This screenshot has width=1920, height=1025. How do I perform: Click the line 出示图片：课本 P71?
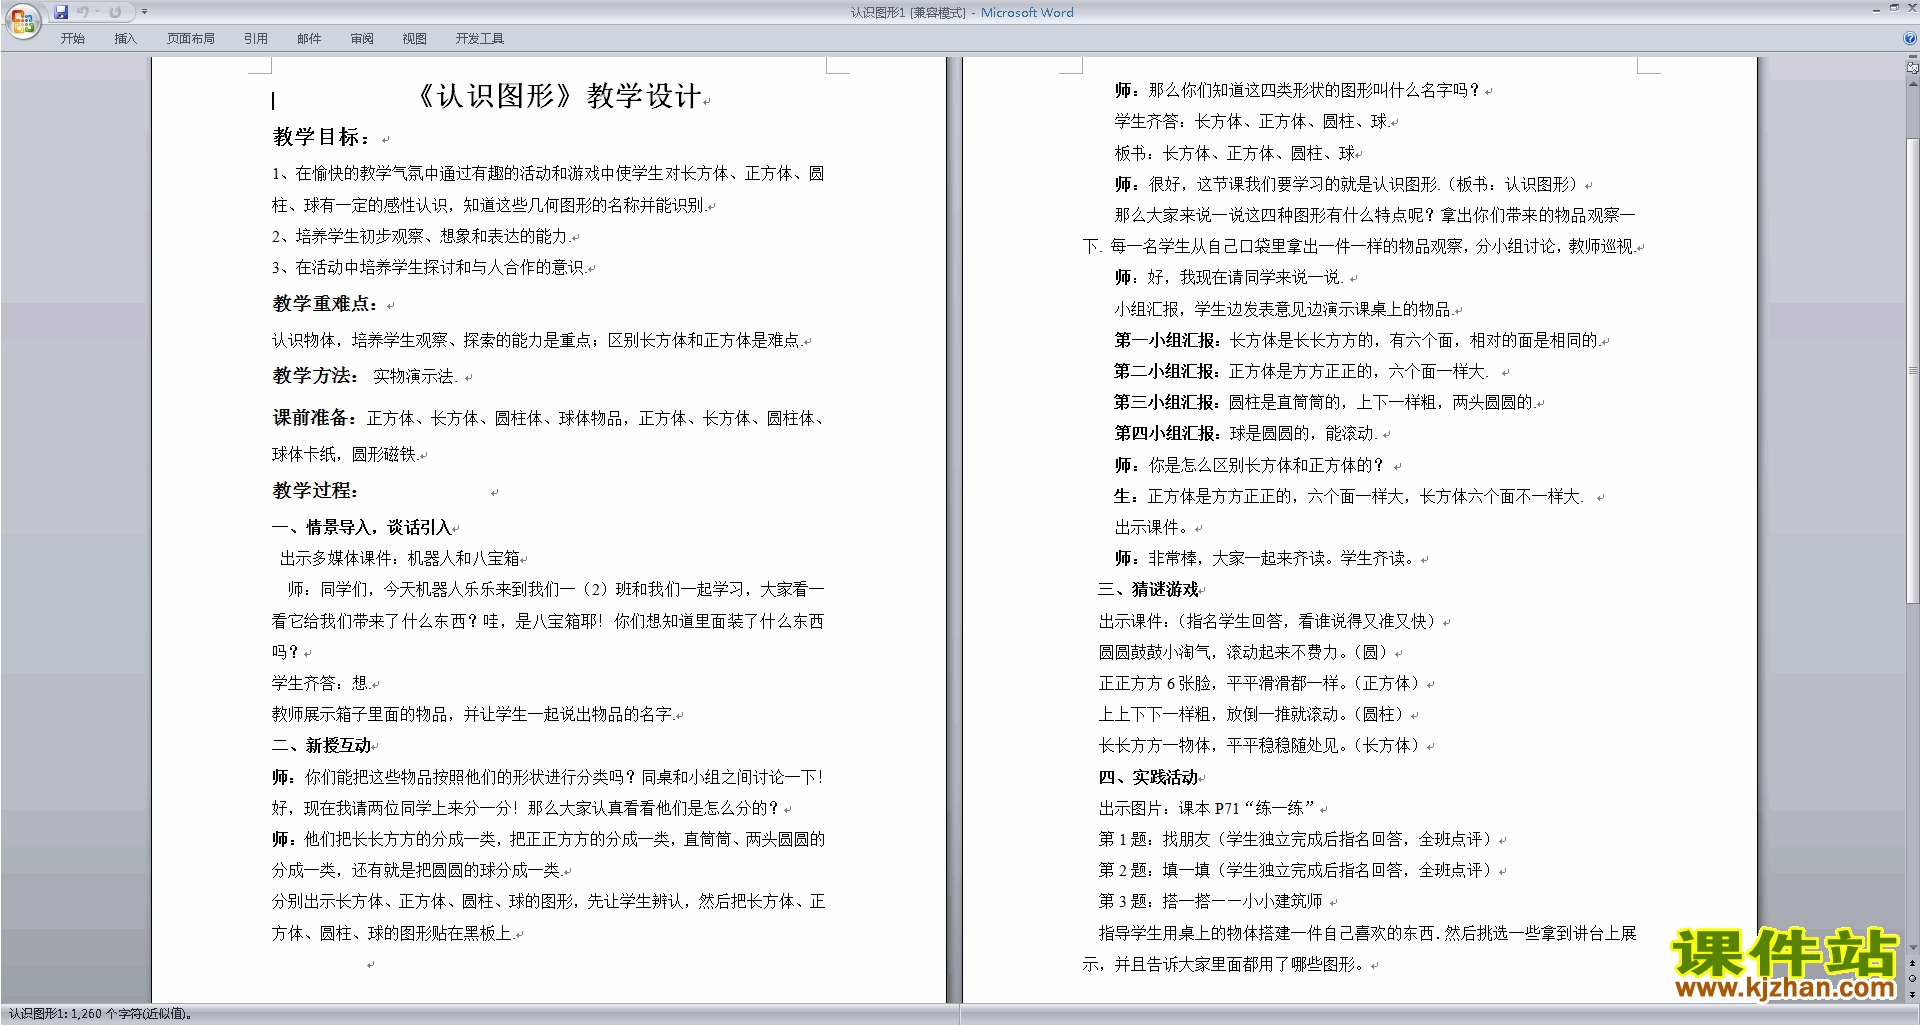click(1207, 808)
